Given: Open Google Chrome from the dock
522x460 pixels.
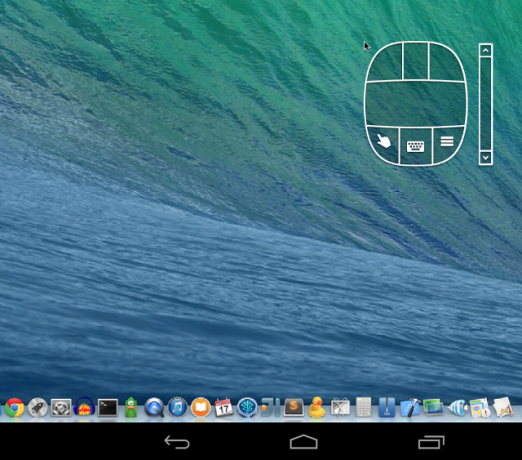Looking at the screenshot, I should coord(14,407).
